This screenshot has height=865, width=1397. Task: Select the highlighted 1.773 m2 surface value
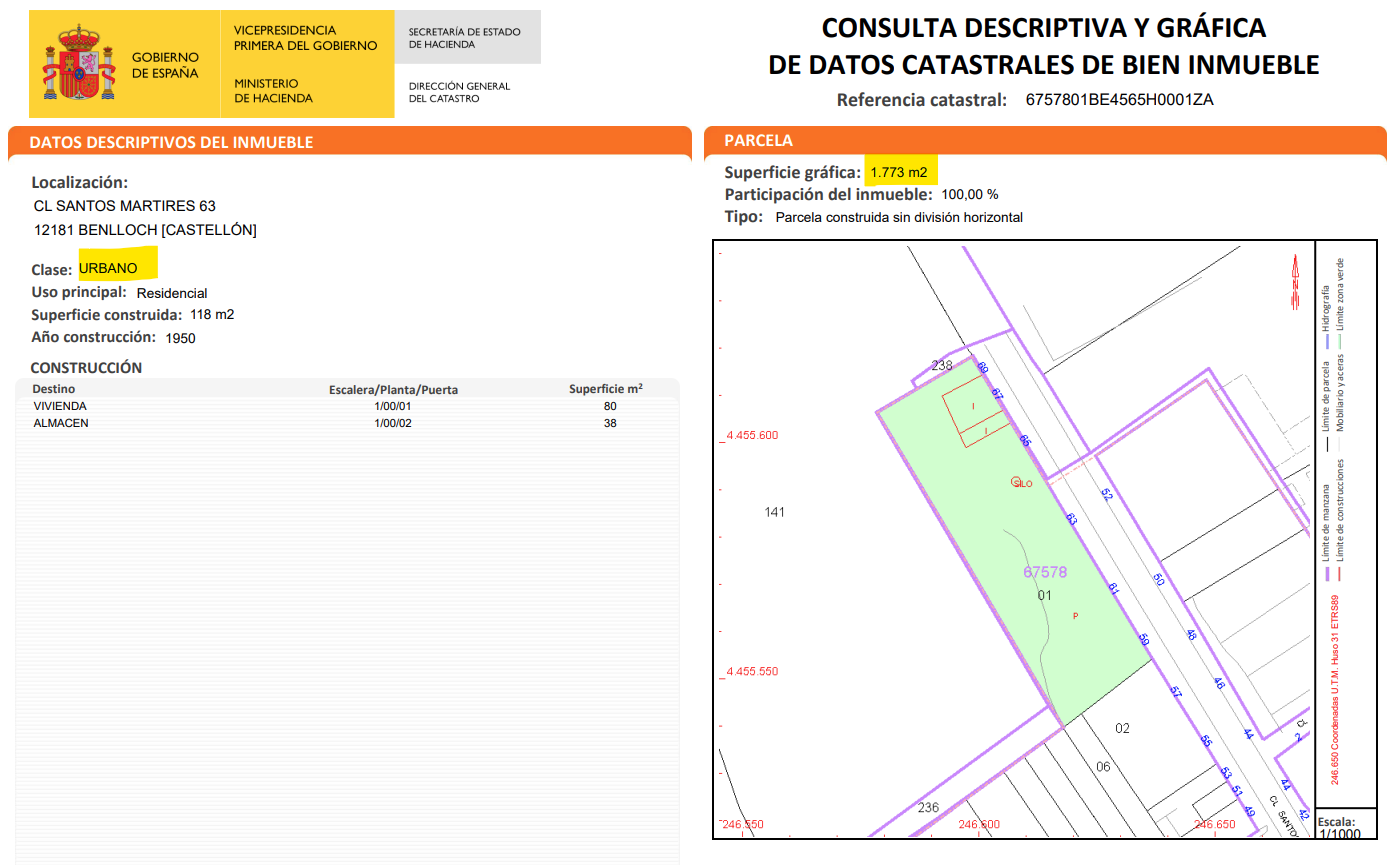point(899,172)
